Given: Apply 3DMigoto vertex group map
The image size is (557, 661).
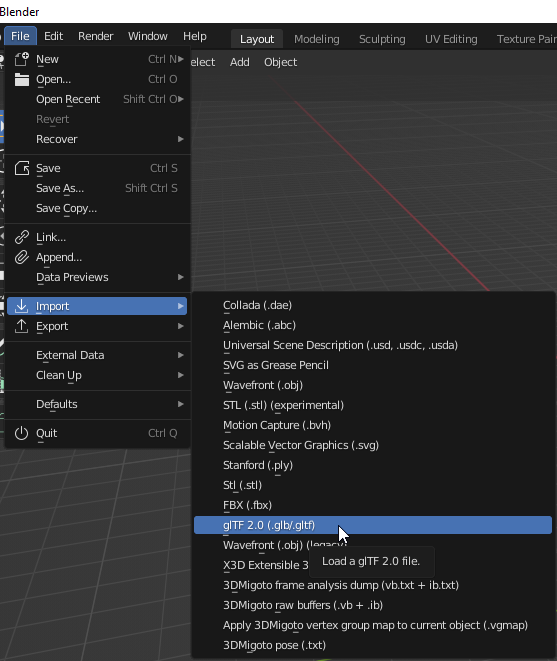Looking at the screenshot, I should pos(373,625).
